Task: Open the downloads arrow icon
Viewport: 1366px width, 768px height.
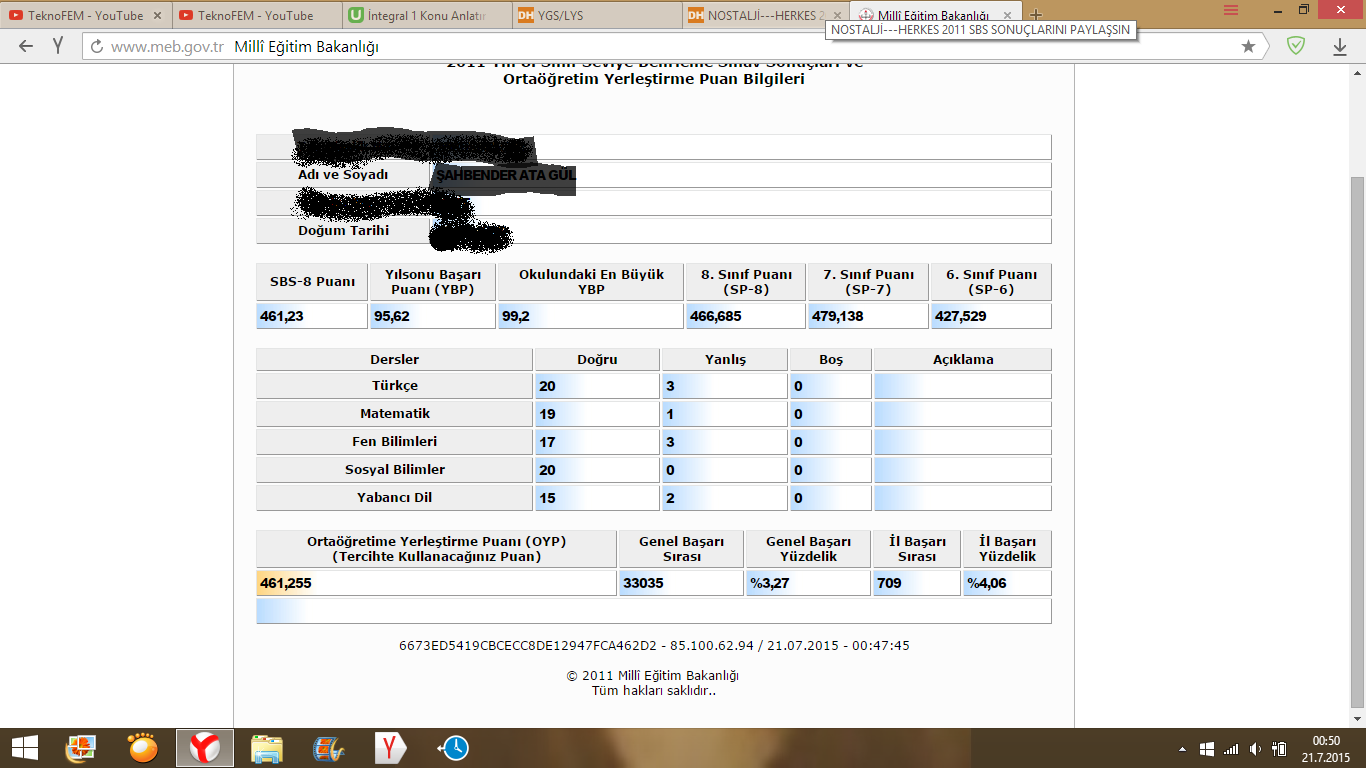Action: tap(1340, 46)
